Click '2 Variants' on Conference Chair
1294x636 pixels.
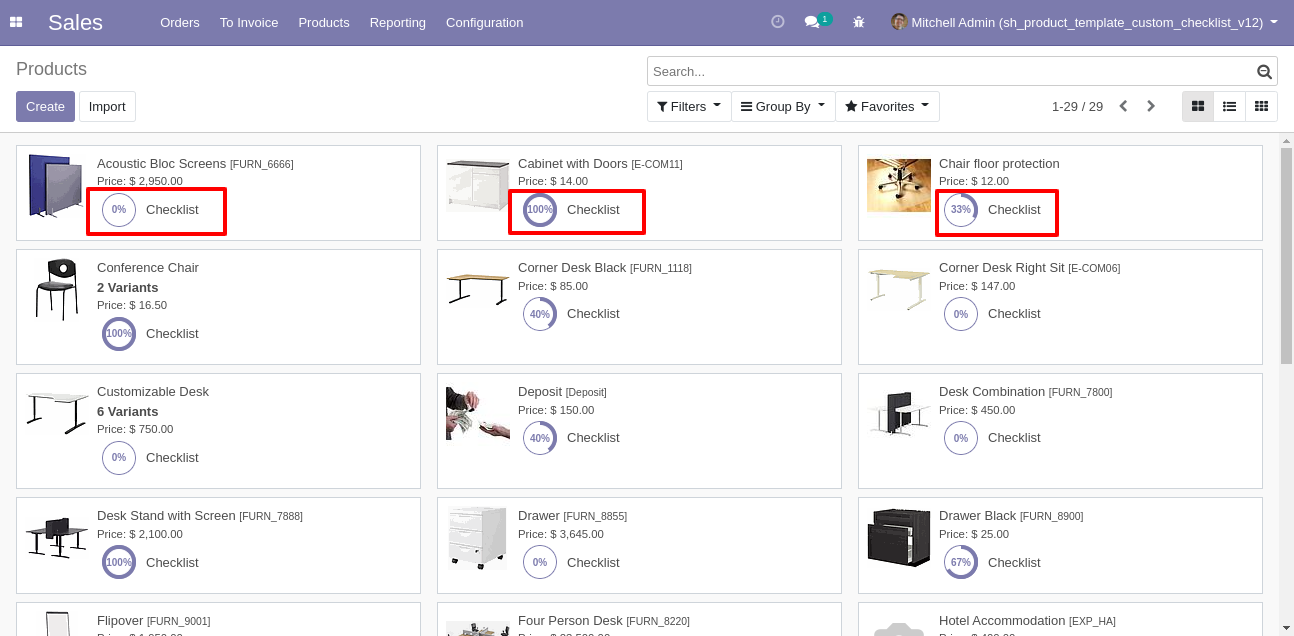(128, 288)
